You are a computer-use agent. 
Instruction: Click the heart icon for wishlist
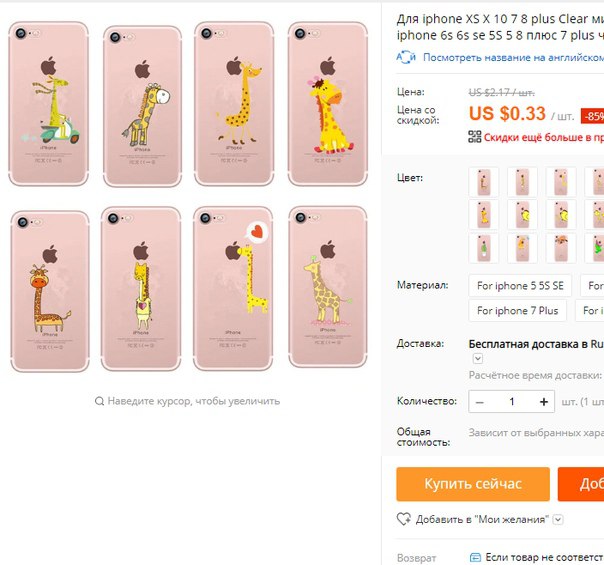pos(404,519)
